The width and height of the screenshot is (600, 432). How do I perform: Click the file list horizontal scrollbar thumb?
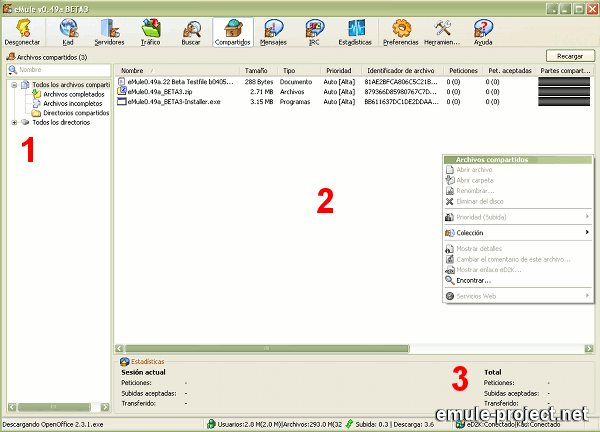(267, 349)
